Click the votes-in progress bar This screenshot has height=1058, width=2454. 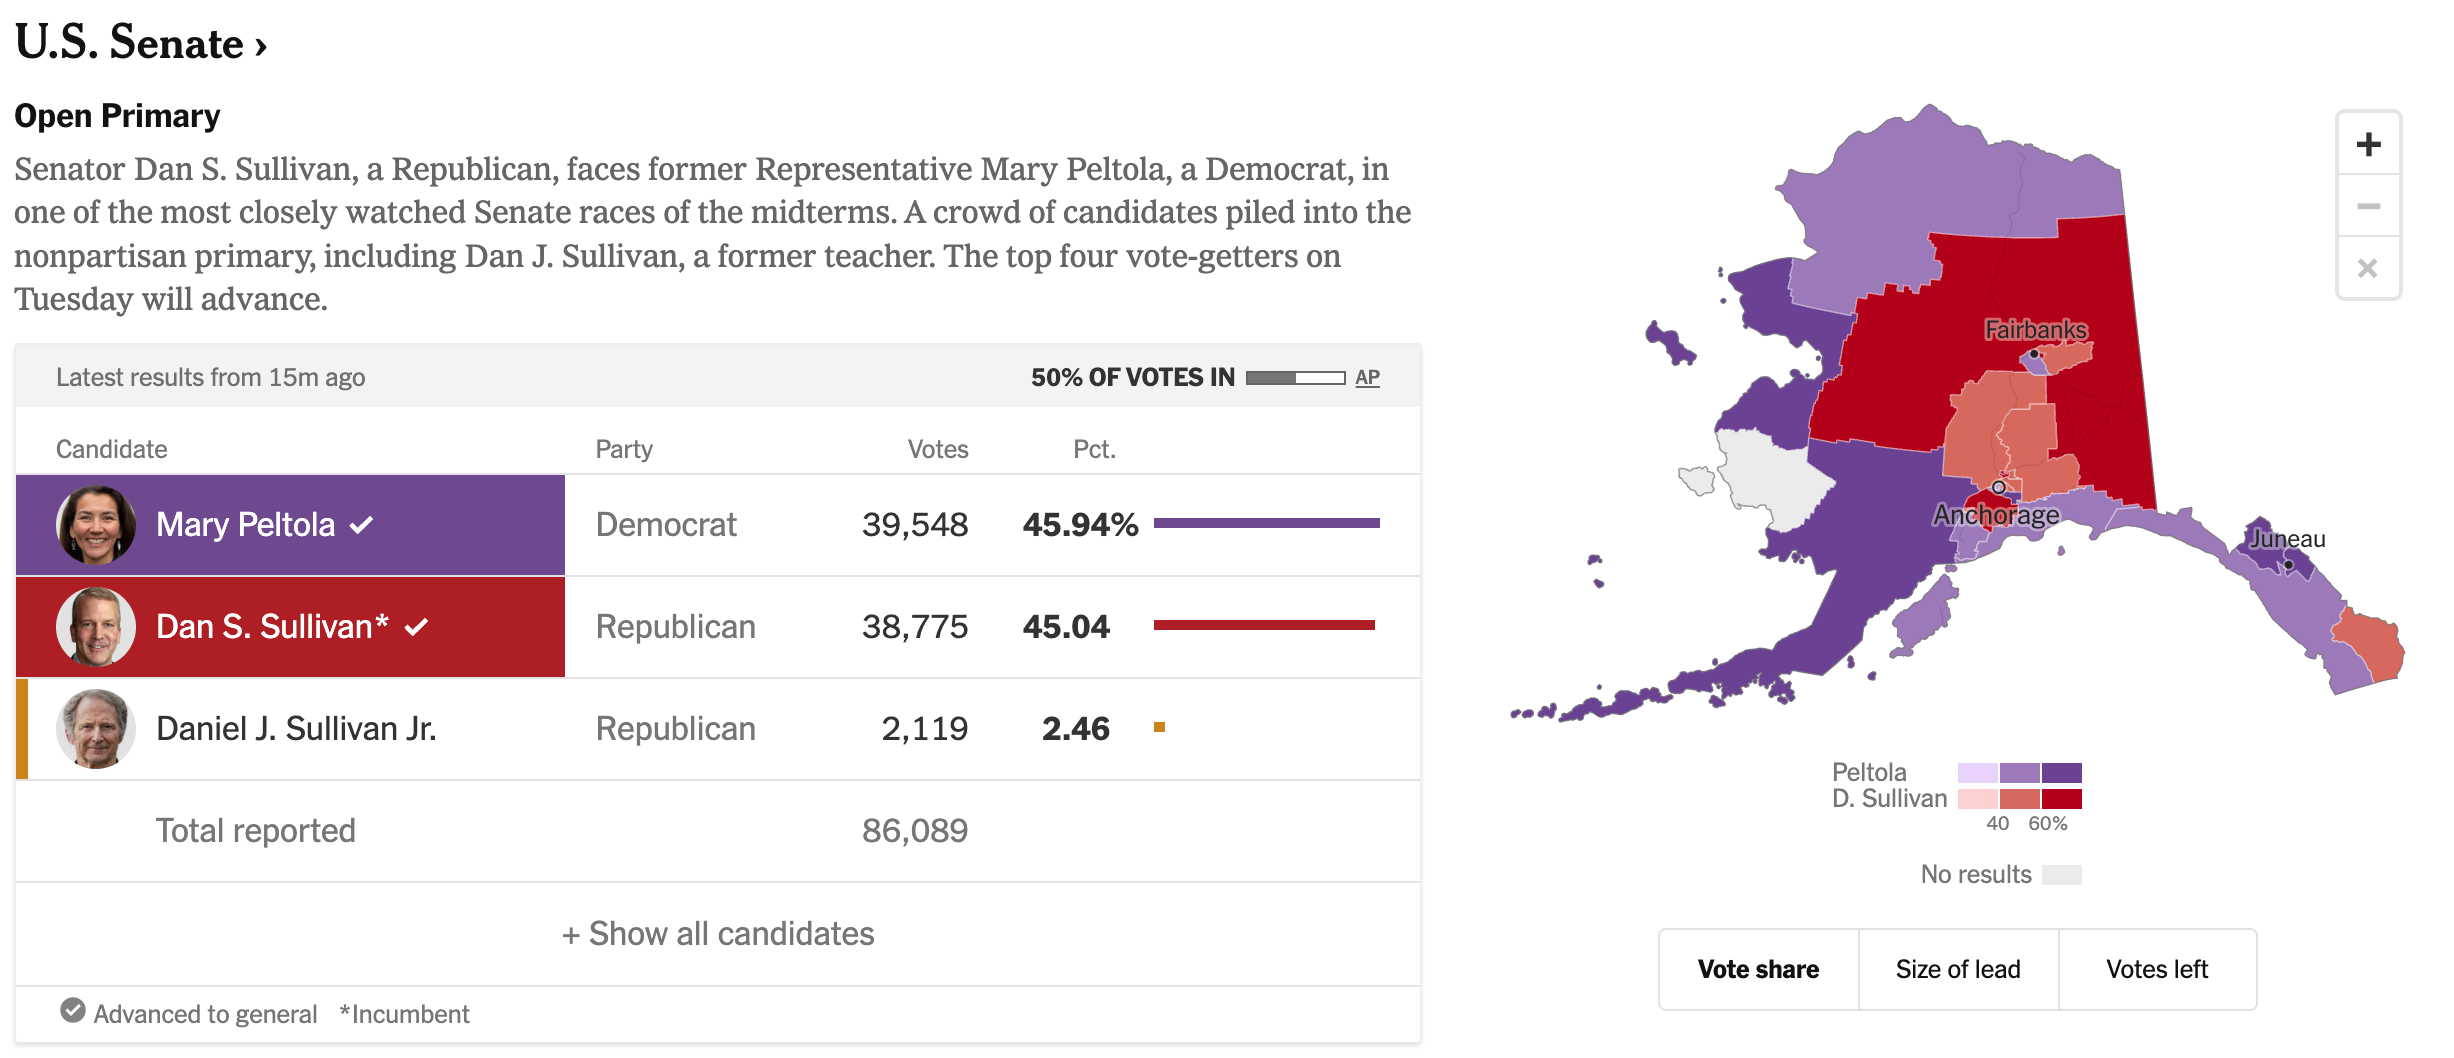point(1295,378)
